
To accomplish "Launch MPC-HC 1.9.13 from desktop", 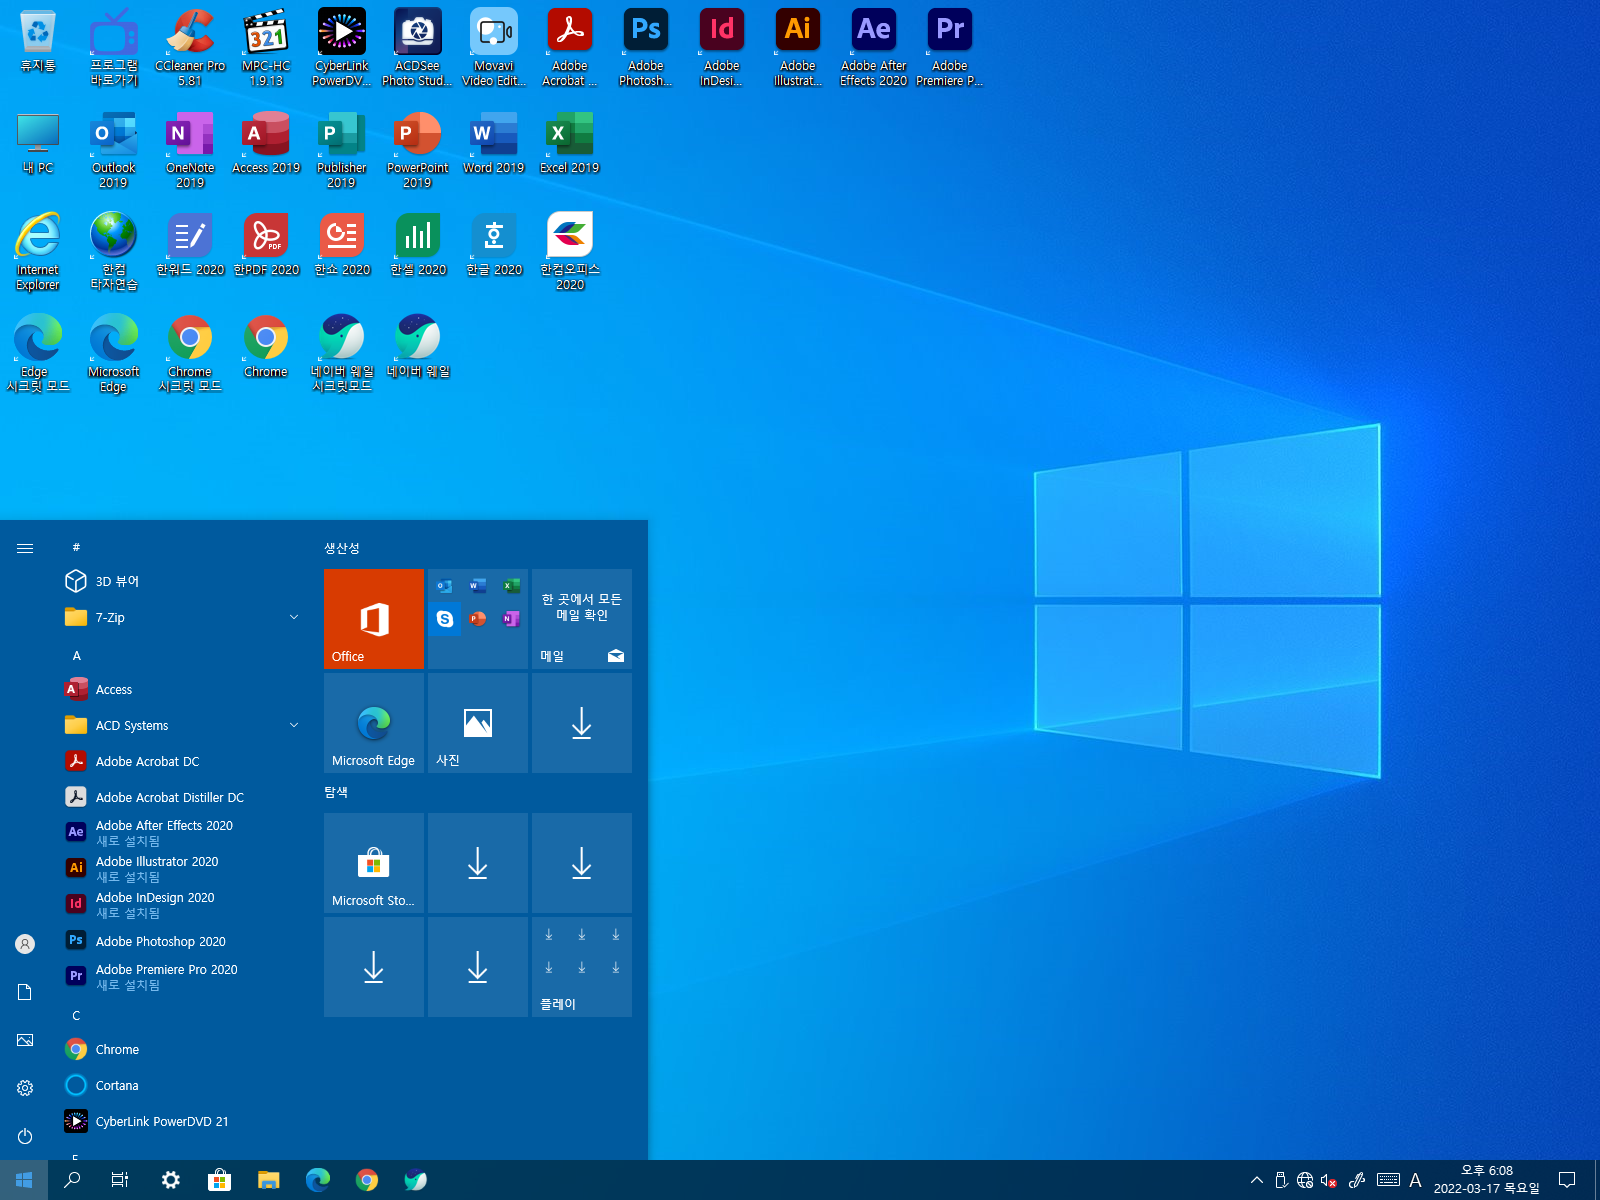I will pos(266,47).
